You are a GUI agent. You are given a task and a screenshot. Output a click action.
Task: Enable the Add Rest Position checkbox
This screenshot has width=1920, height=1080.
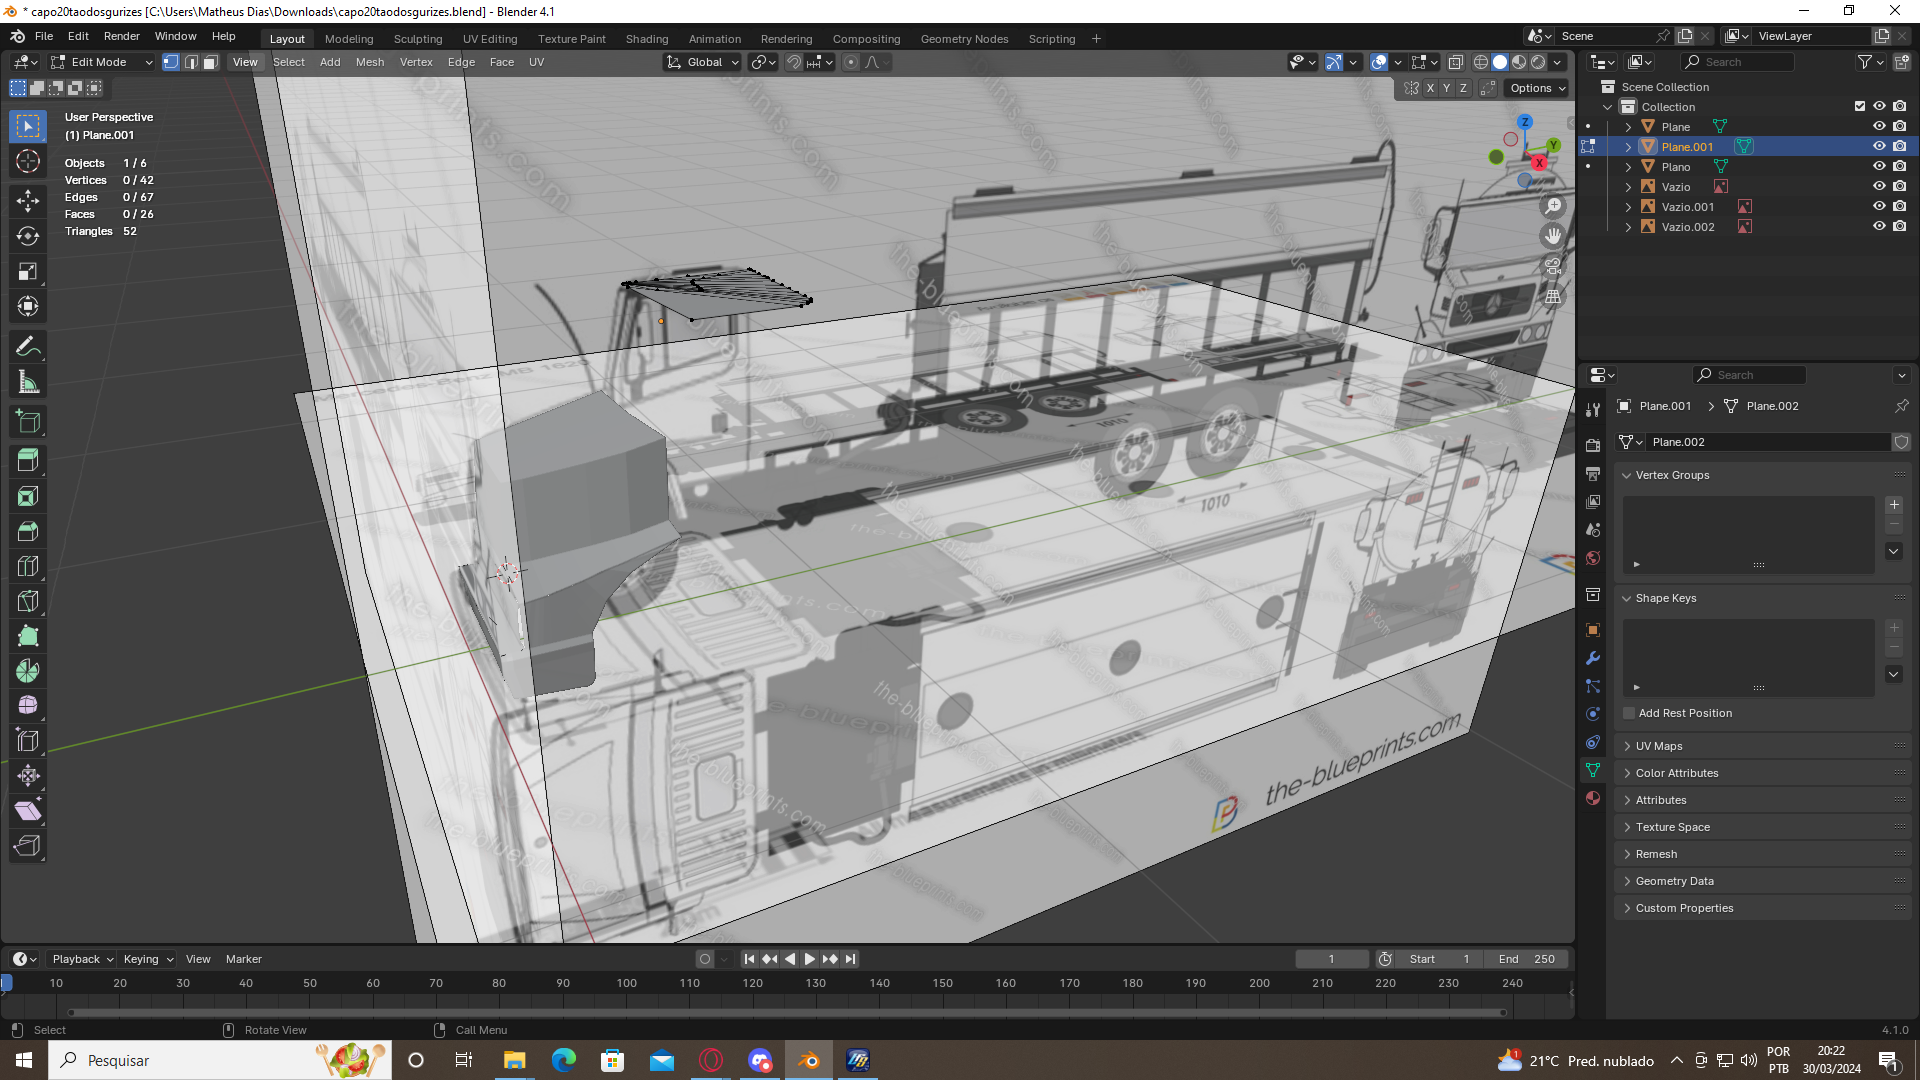[1629, 713]
